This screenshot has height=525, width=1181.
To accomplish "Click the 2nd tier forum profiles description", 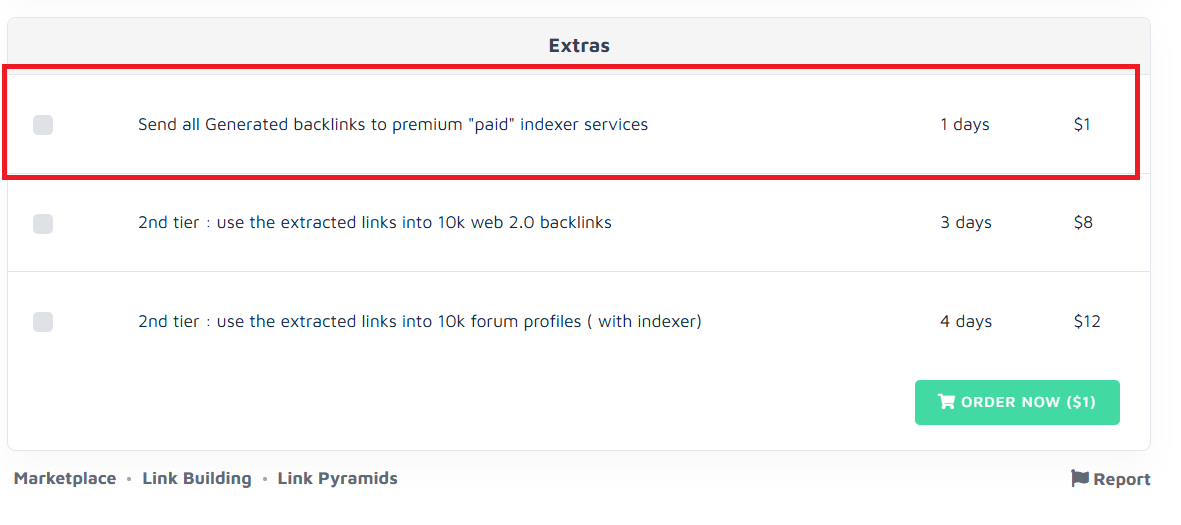I will (420, 322).
